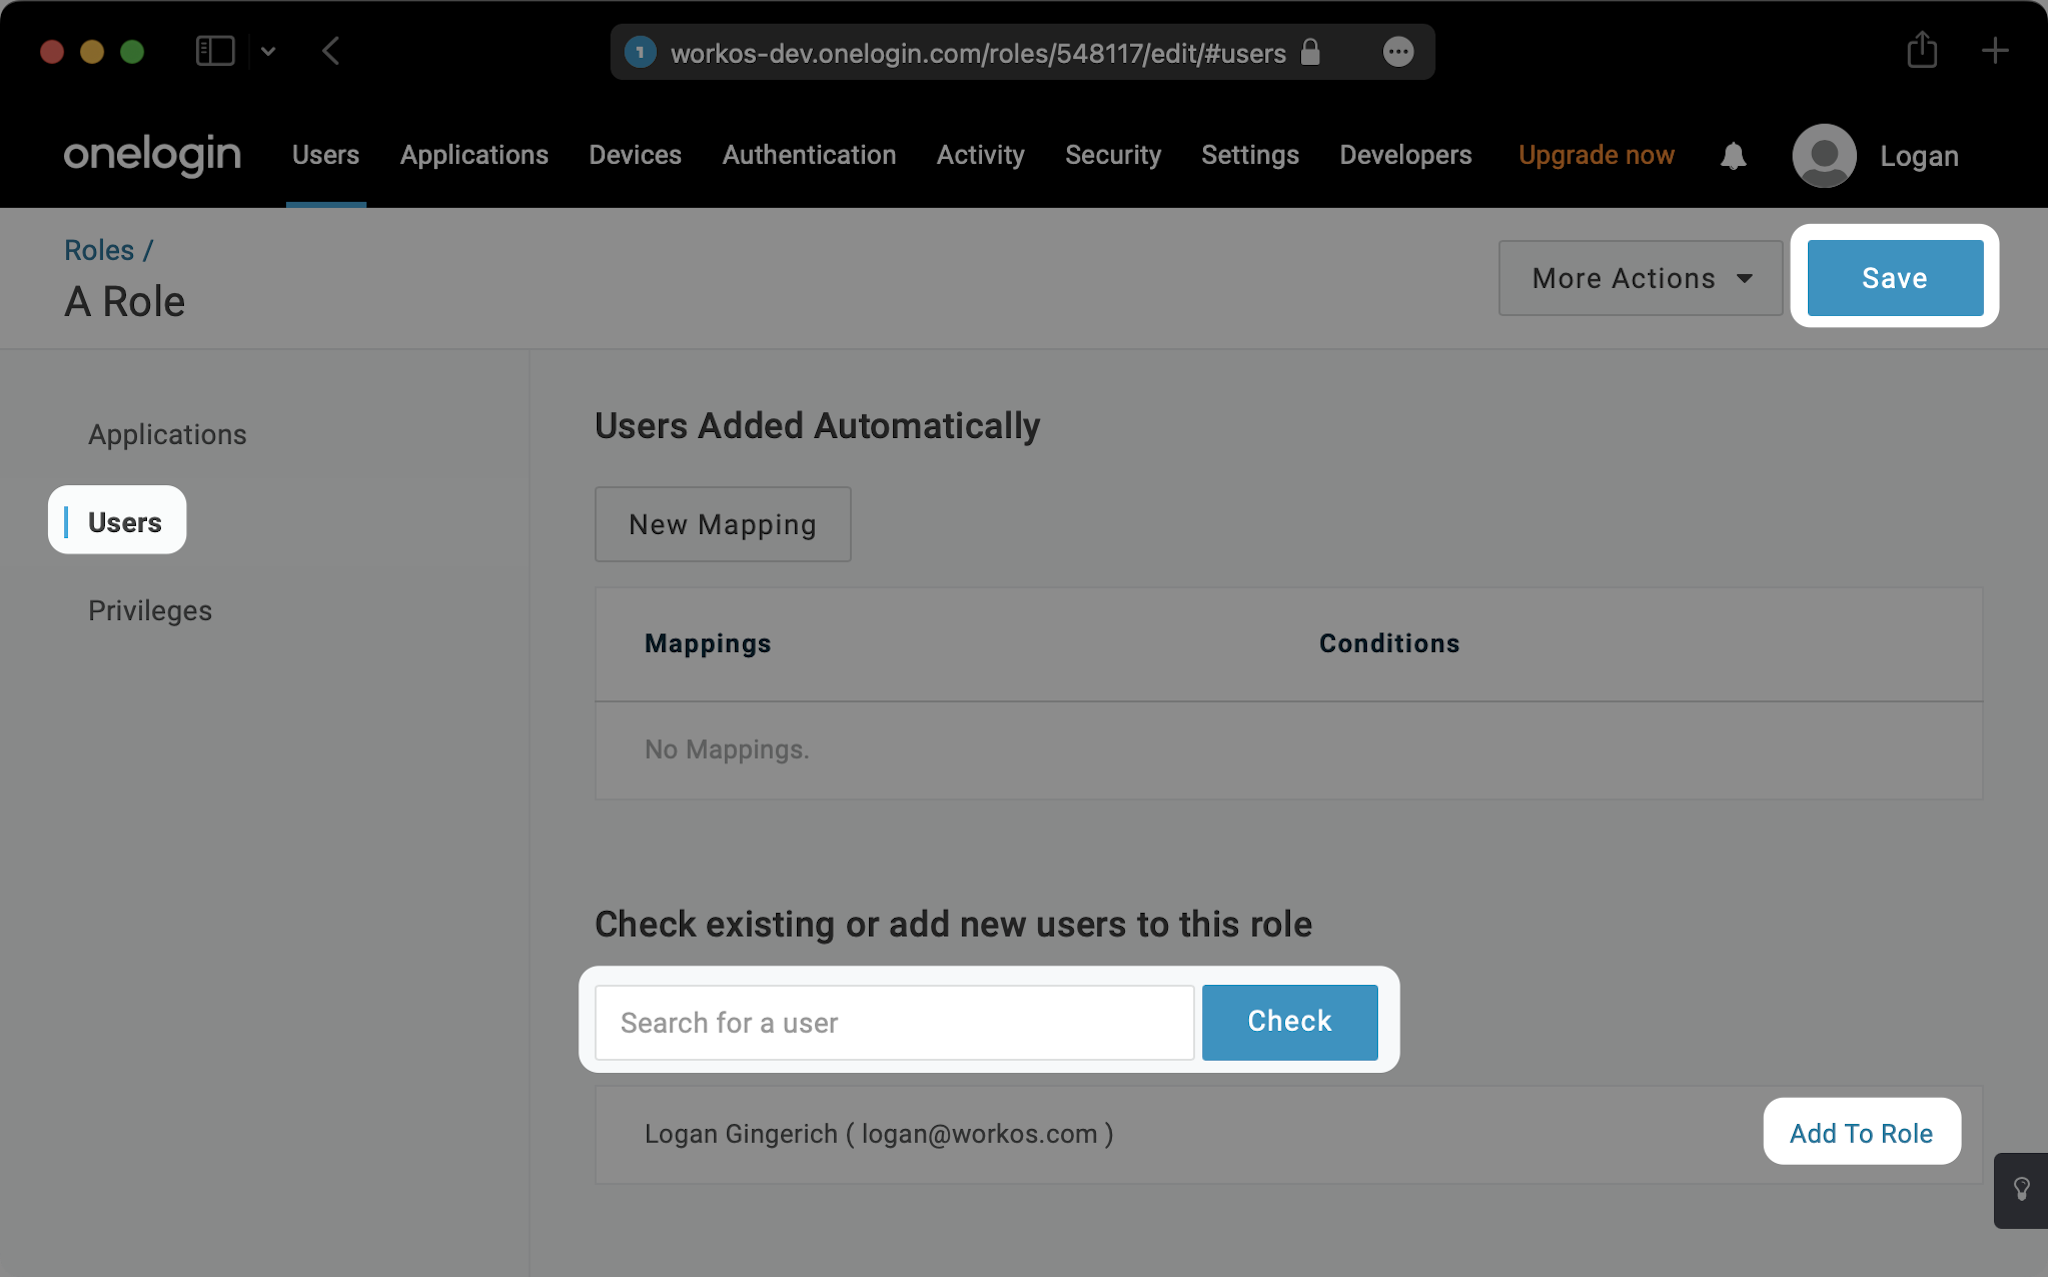Viewport: 2048px width, 1277px height.
Task: Click the lock icon in the address bar
Action: click(1311, 53)
